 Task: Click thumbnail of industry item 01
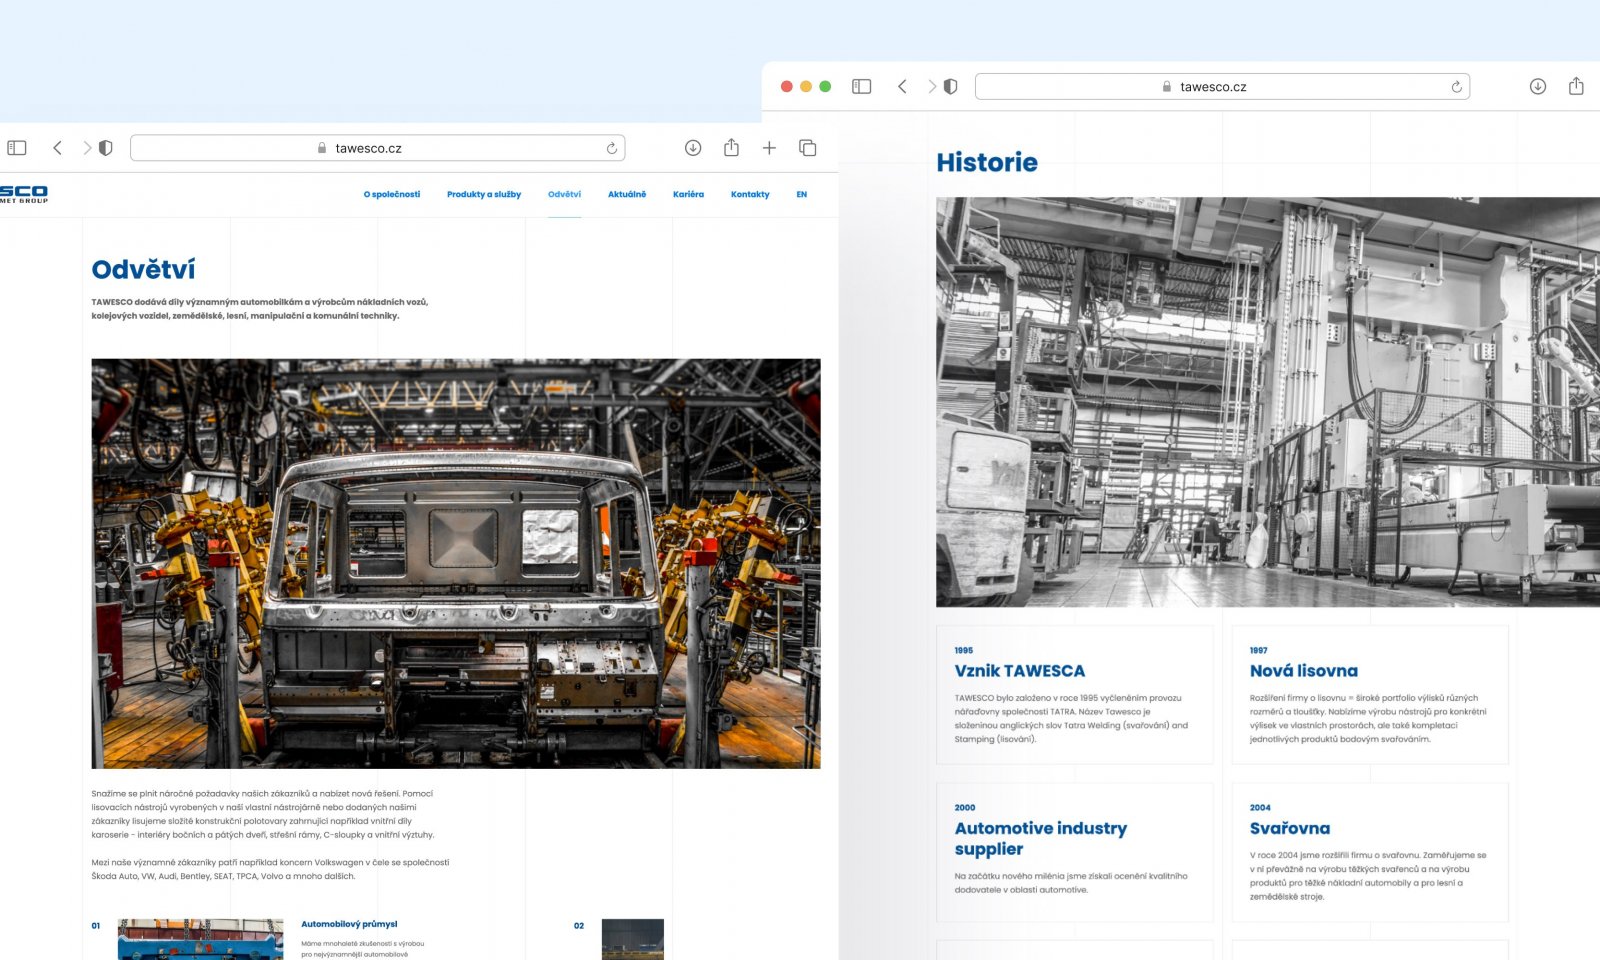point(200,939)
